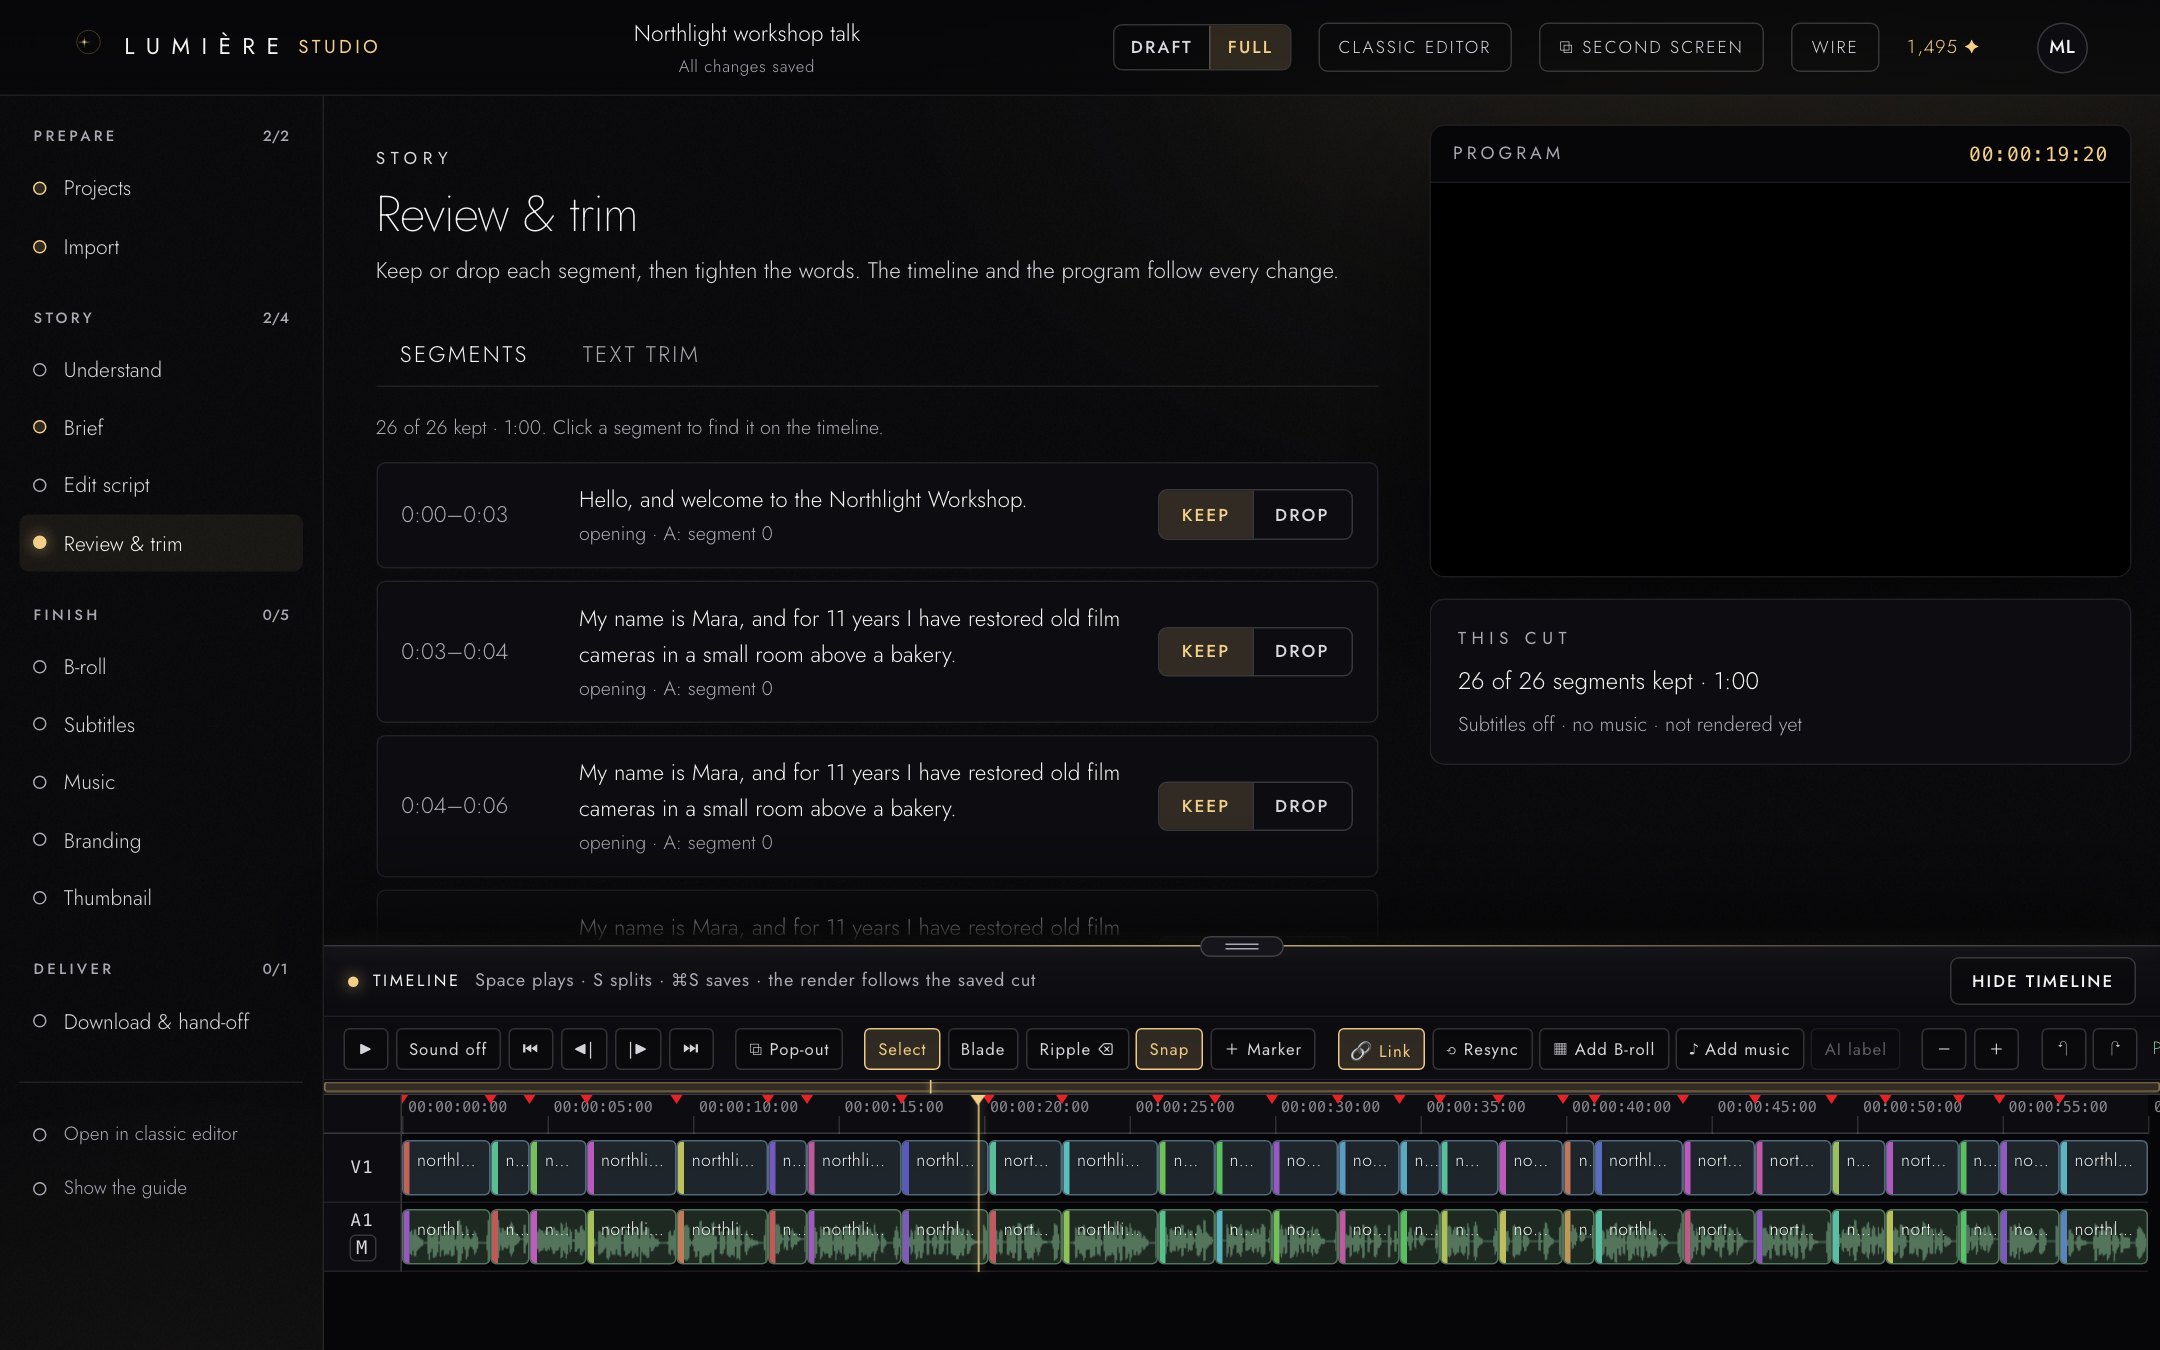
Task: Jump to timeline end
Action: point(691,1049)
